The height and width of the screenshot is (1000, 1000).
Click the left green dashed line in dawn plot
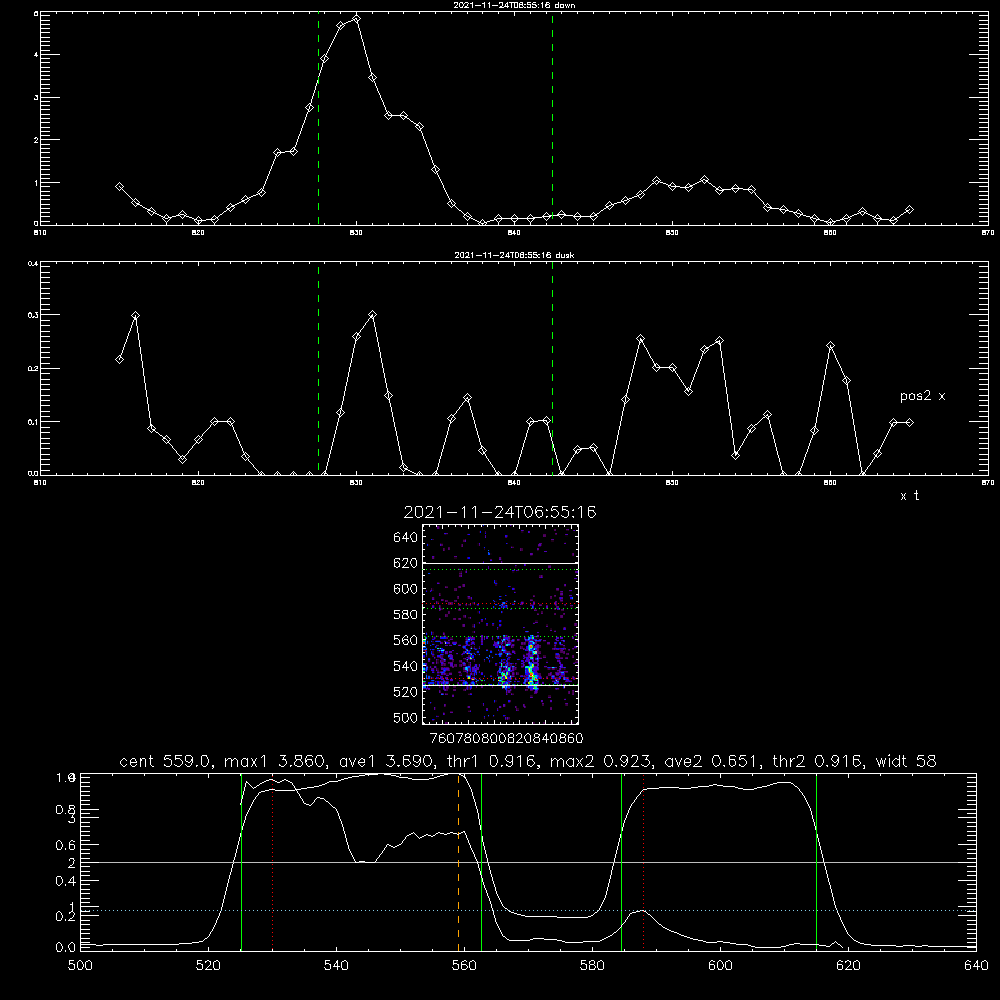[318, 118]
